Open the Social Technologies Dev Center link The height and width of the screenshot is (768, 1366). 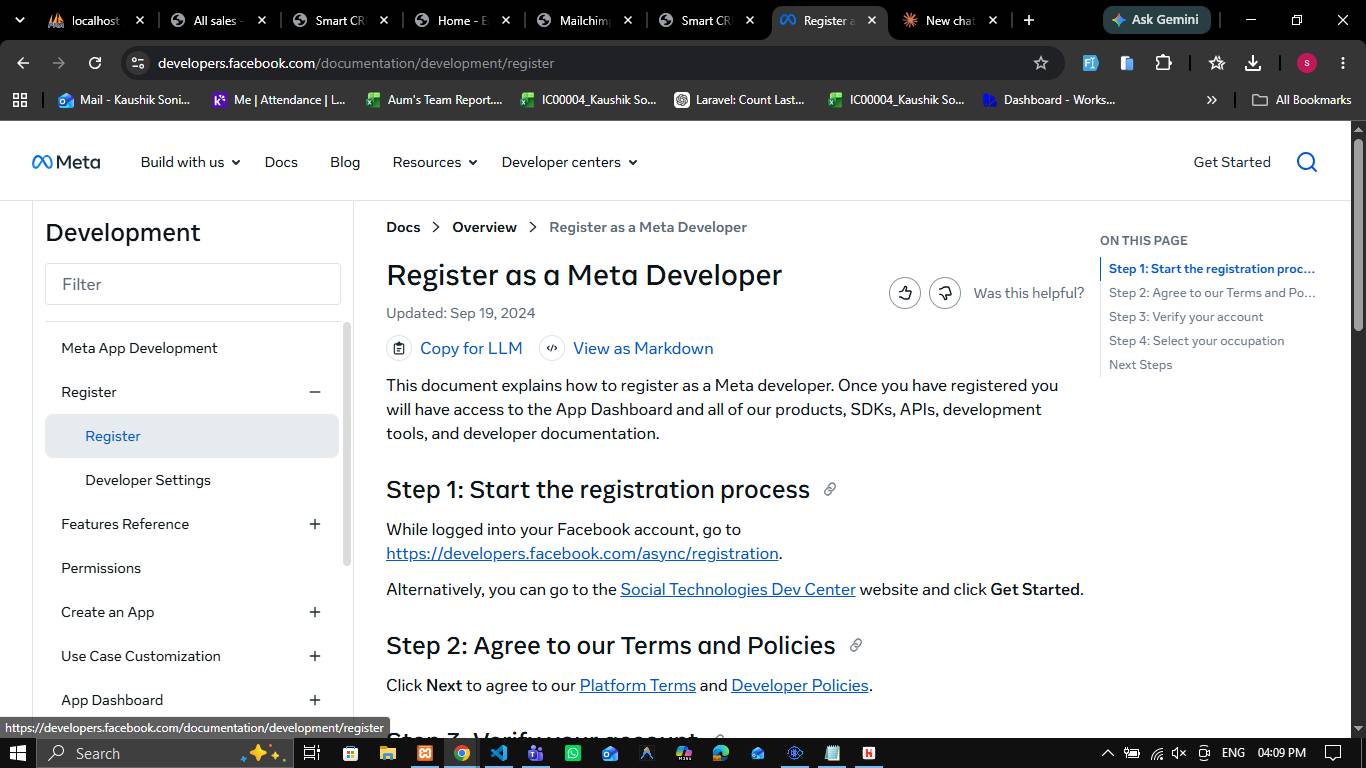738,589
